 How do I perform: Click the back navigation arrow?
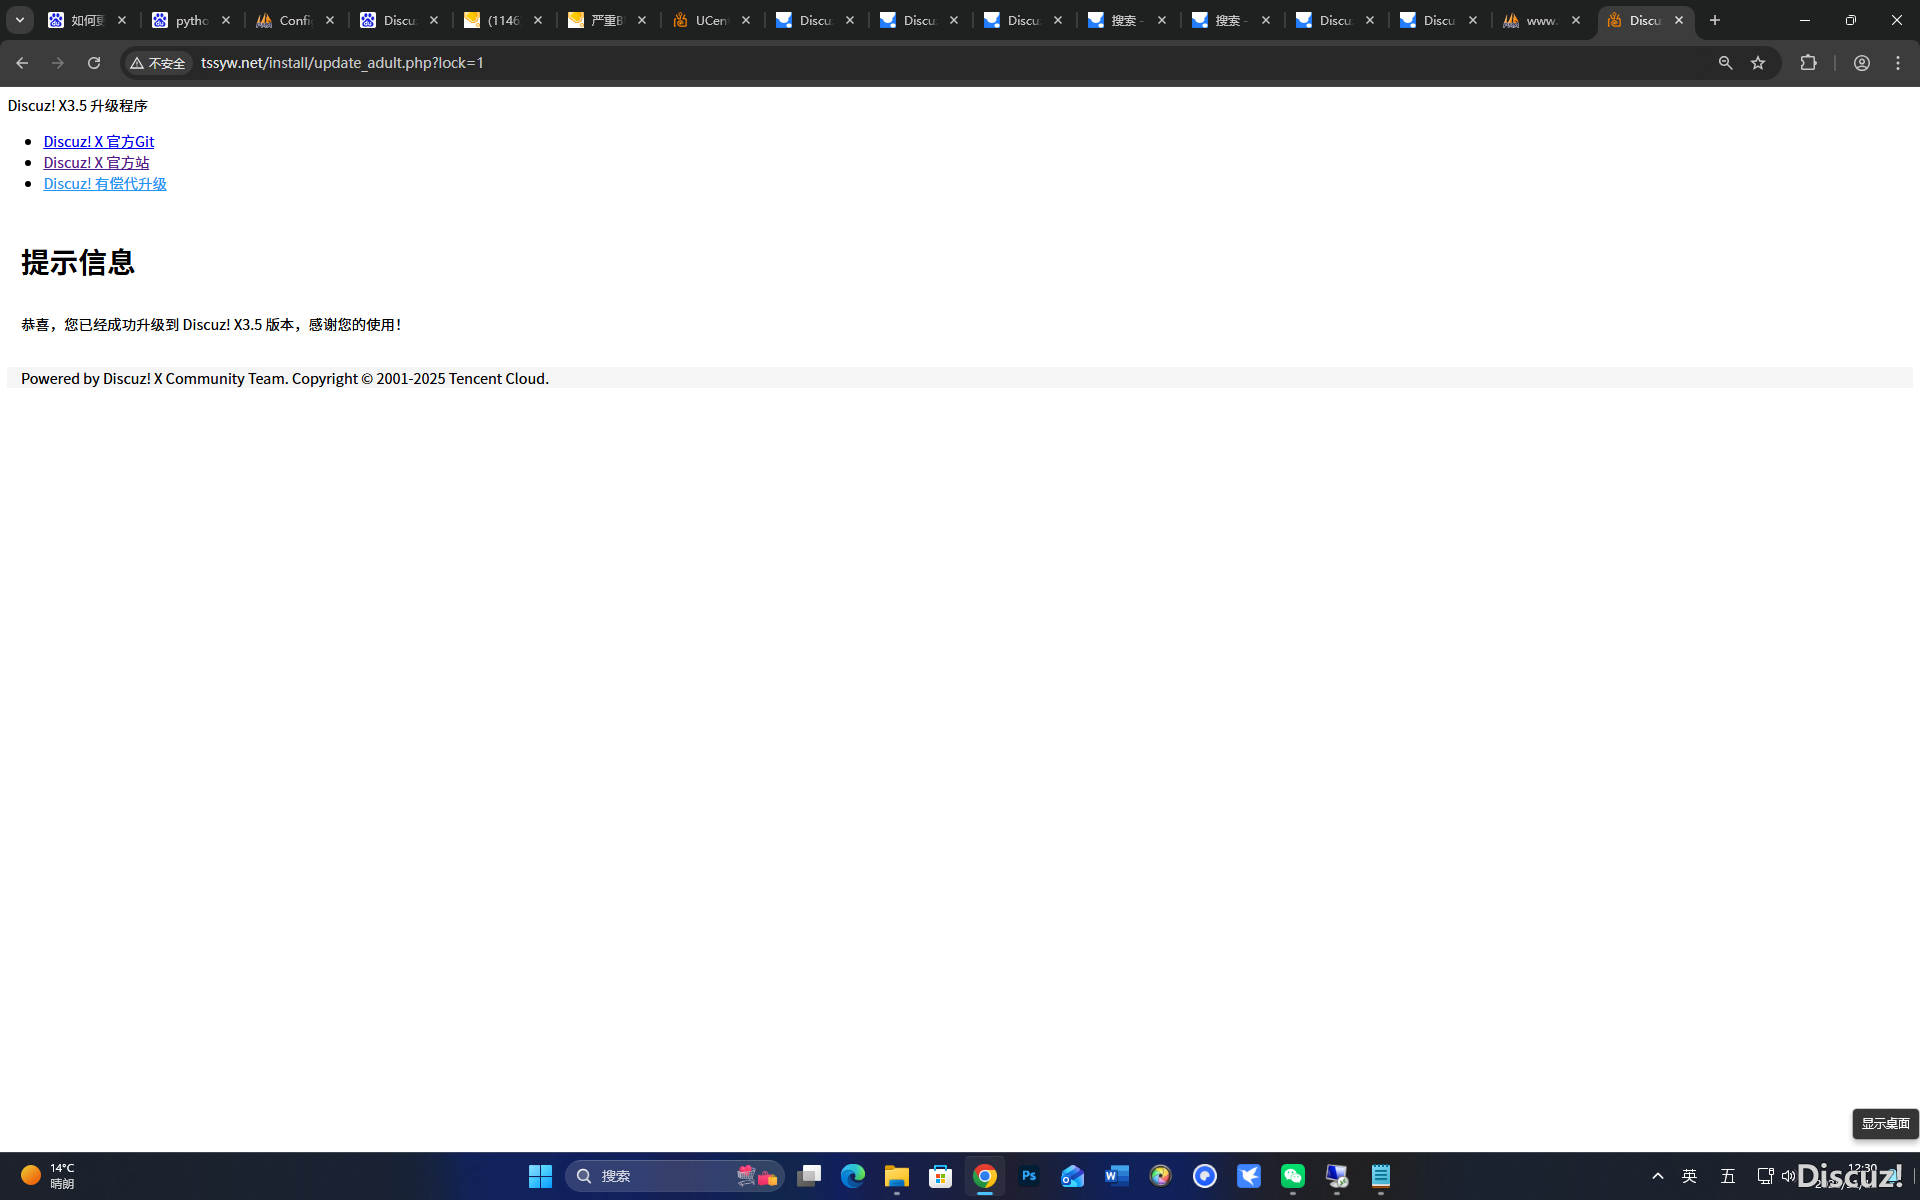pyautogui.click(x=22, y=63)
